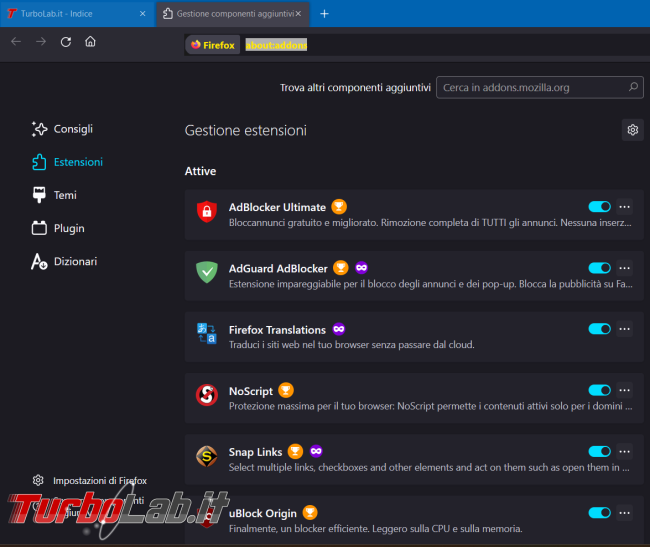The width and height of the screenshot is (650, 547).
Task: Turn off the Snap Links toggle
Action: coord(599,451)
